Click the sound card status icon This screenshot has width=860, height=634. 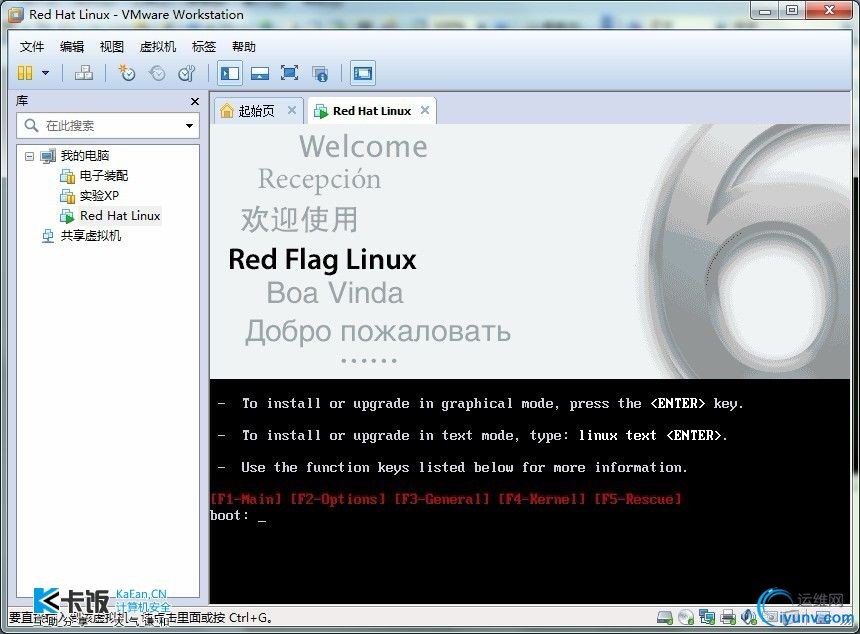pyautogui.click(x=749, y=618)
